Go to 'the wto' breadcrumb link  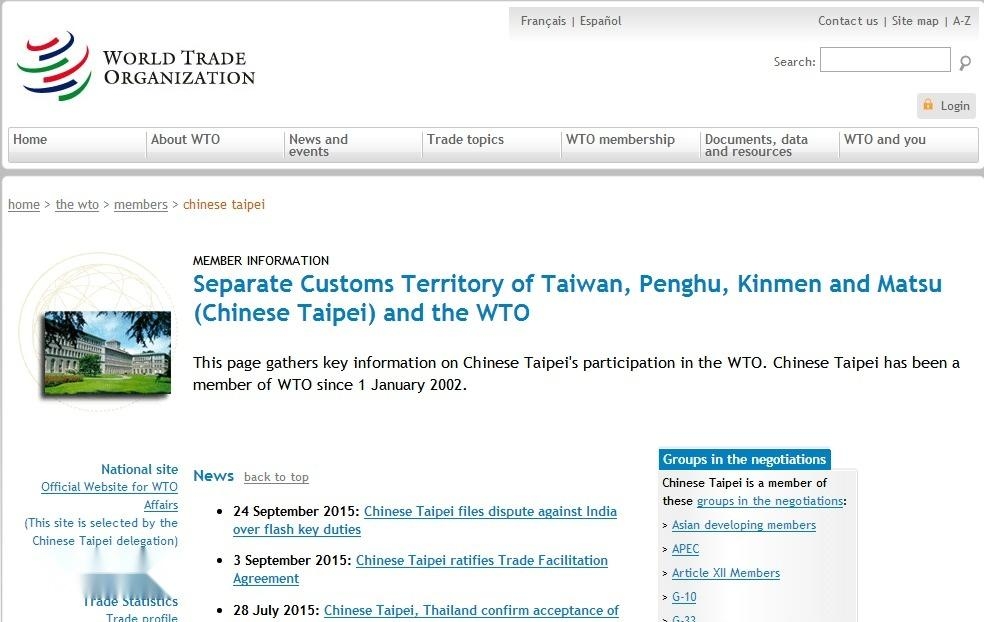[77, 205]
